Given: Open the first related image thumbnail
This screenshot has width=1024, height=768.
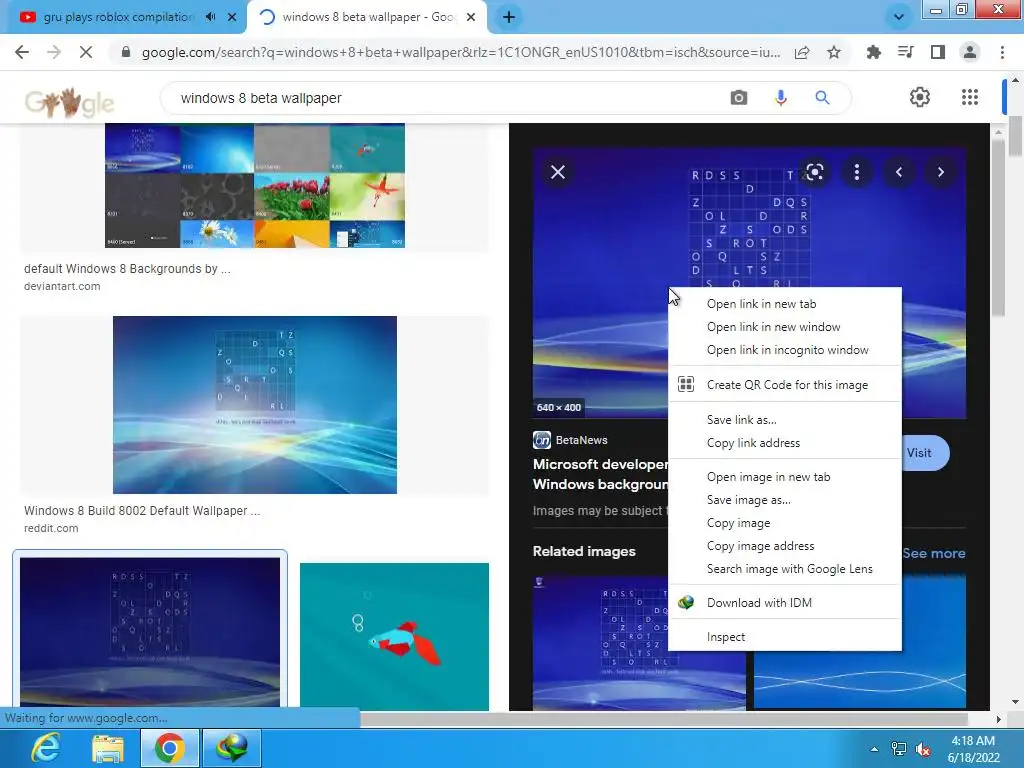Looking at the screenshot, I should coord(600,642).
